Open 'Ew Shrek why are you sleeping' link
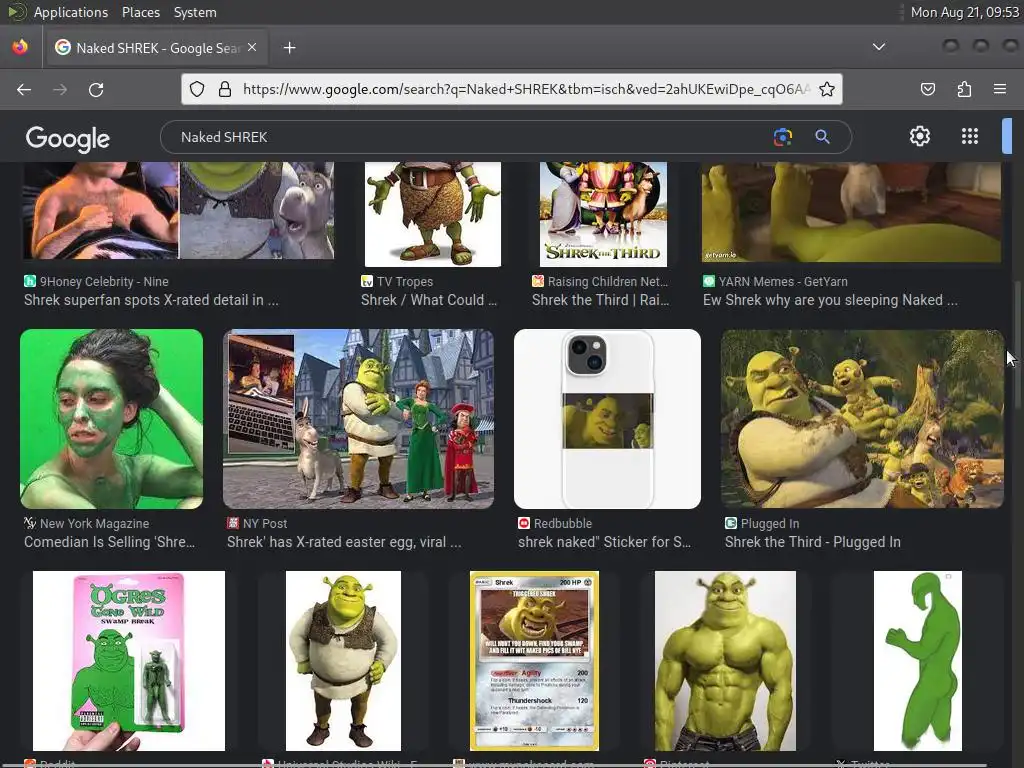The height and width of the screenshot is (768, 1024). click(830, 300)
